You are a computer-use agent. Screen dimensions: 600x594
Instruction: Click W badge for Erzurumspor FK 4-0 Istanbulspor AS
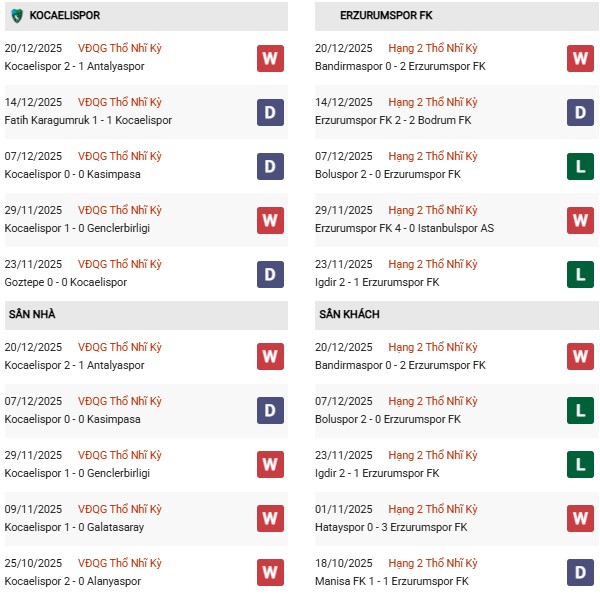click(581, 220)
